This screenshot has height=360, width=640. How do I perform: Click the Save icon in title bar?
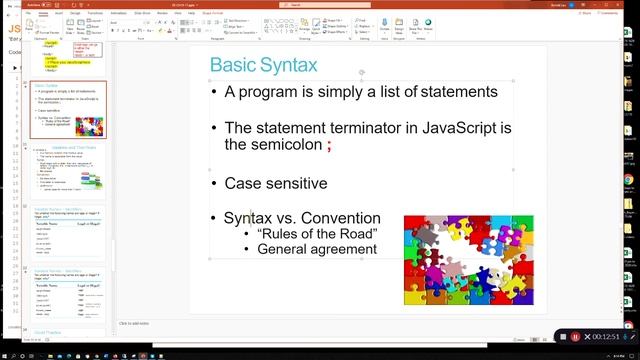pyautogui.click(x=57, y=5)
